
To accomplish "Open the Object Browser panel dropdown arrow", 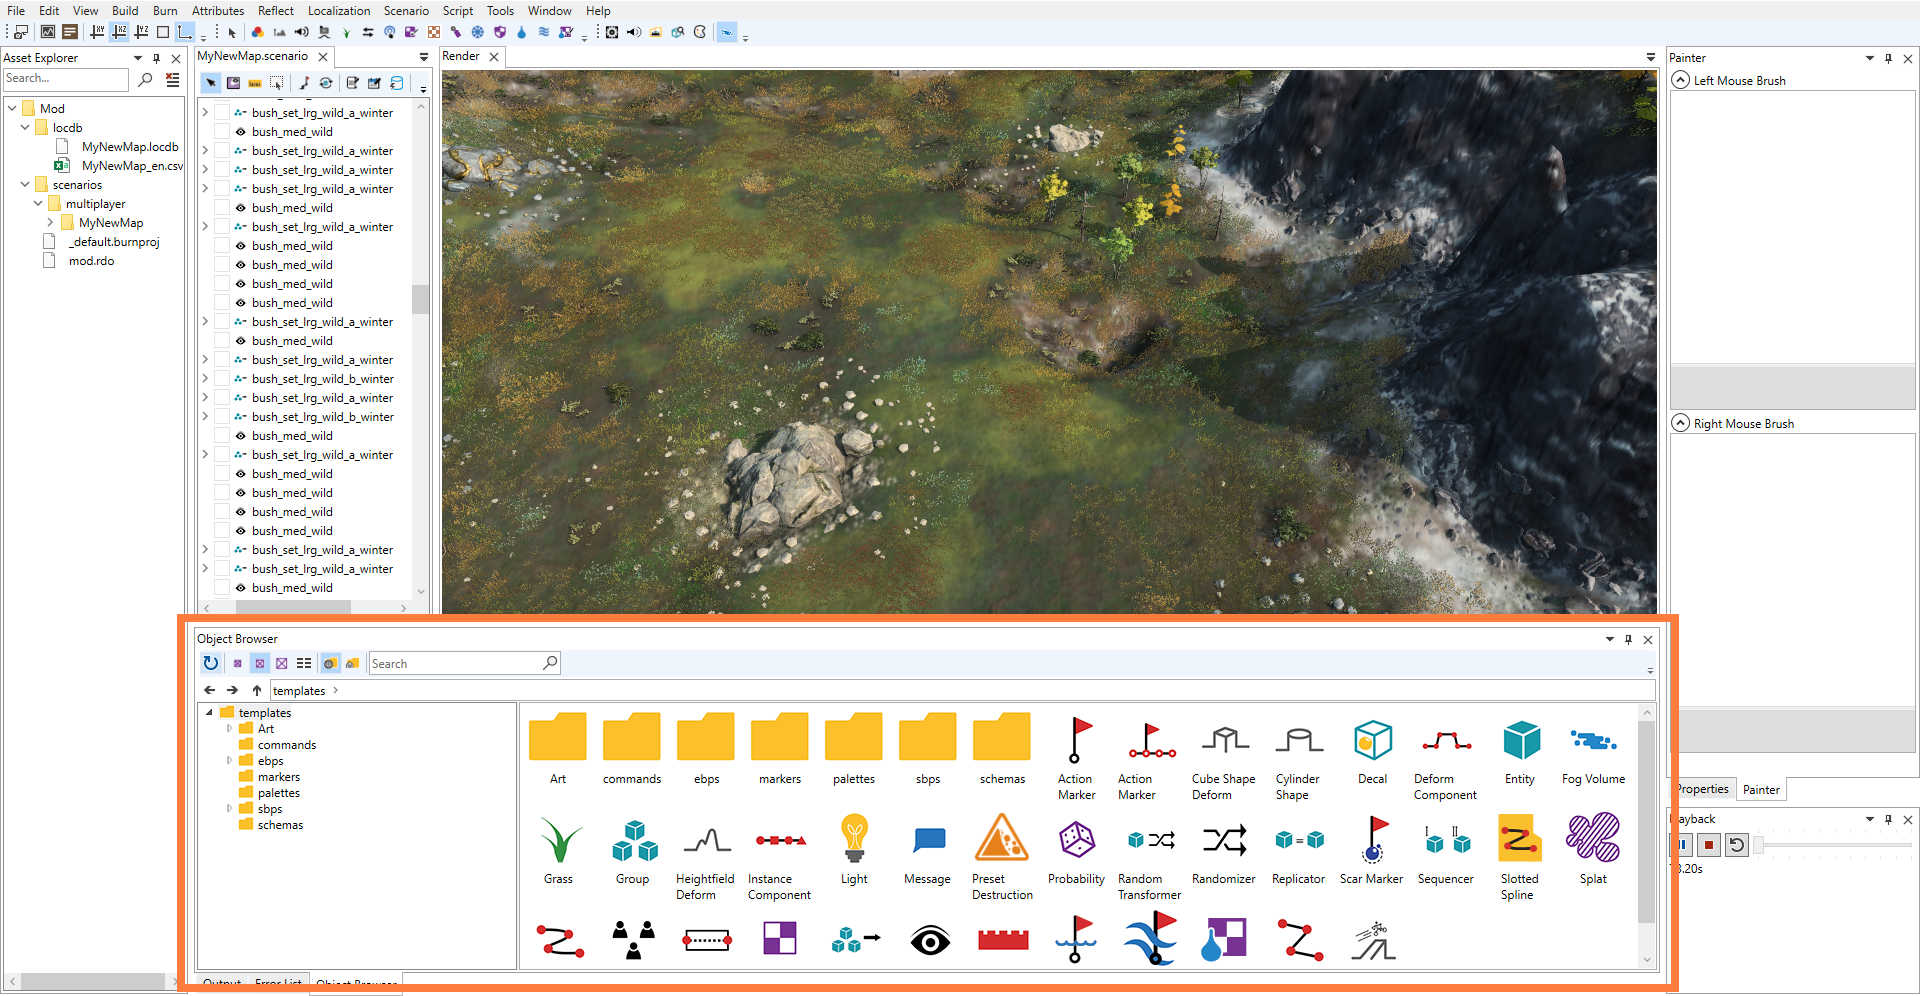I will click(x=1610, y=639).
